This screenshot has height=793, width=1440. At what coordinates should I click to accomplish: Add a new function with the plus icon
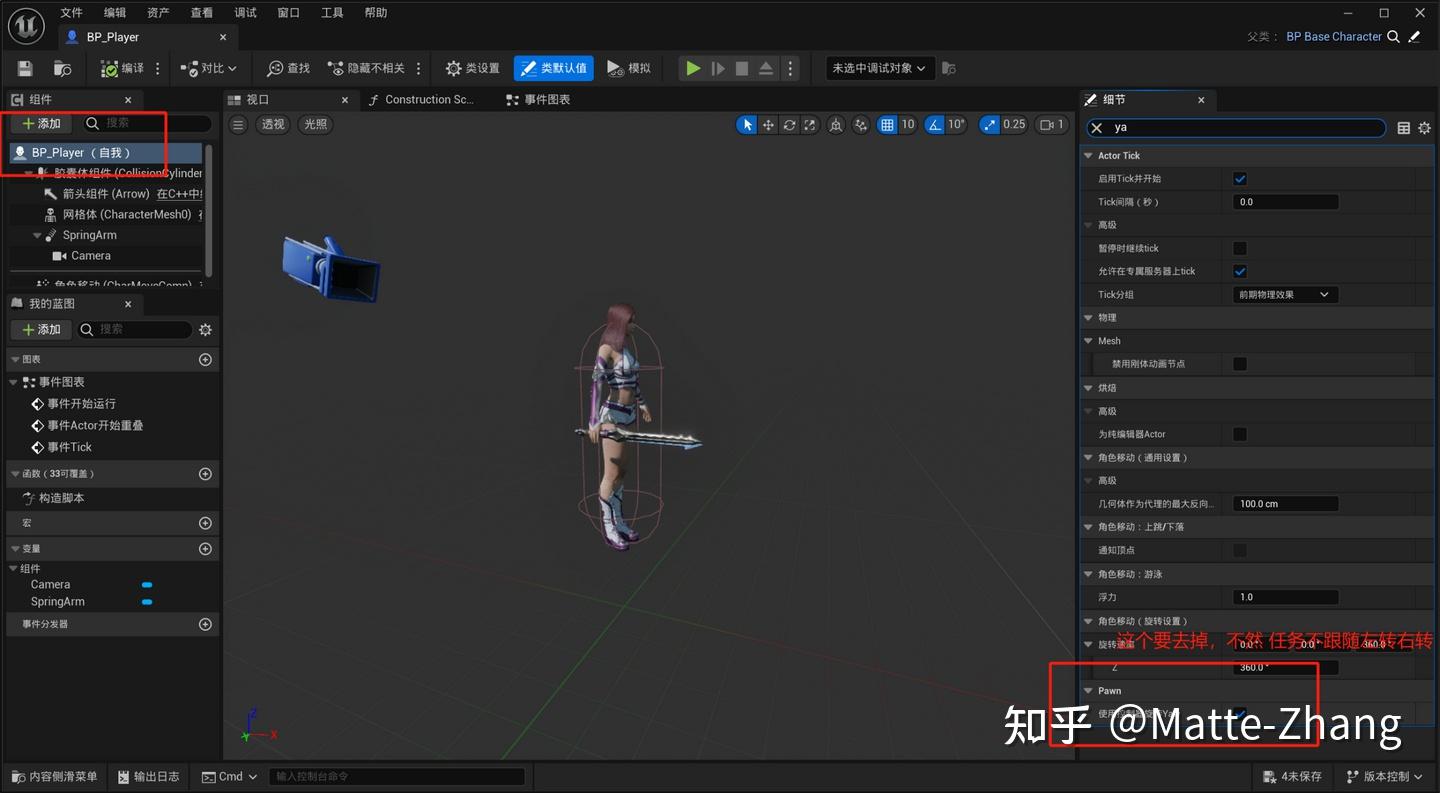[x=206, y=474]
